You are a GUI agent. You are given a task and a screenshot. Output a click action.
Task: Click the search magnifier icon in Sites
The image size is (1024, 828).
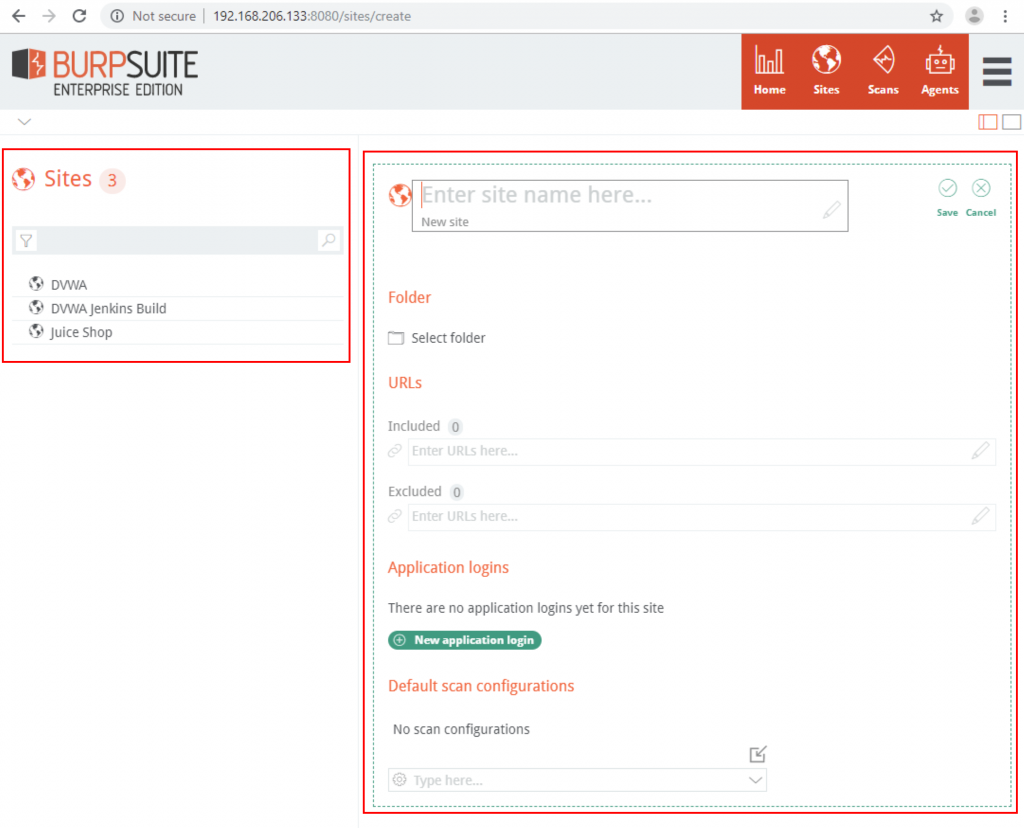tap(328, 240)
